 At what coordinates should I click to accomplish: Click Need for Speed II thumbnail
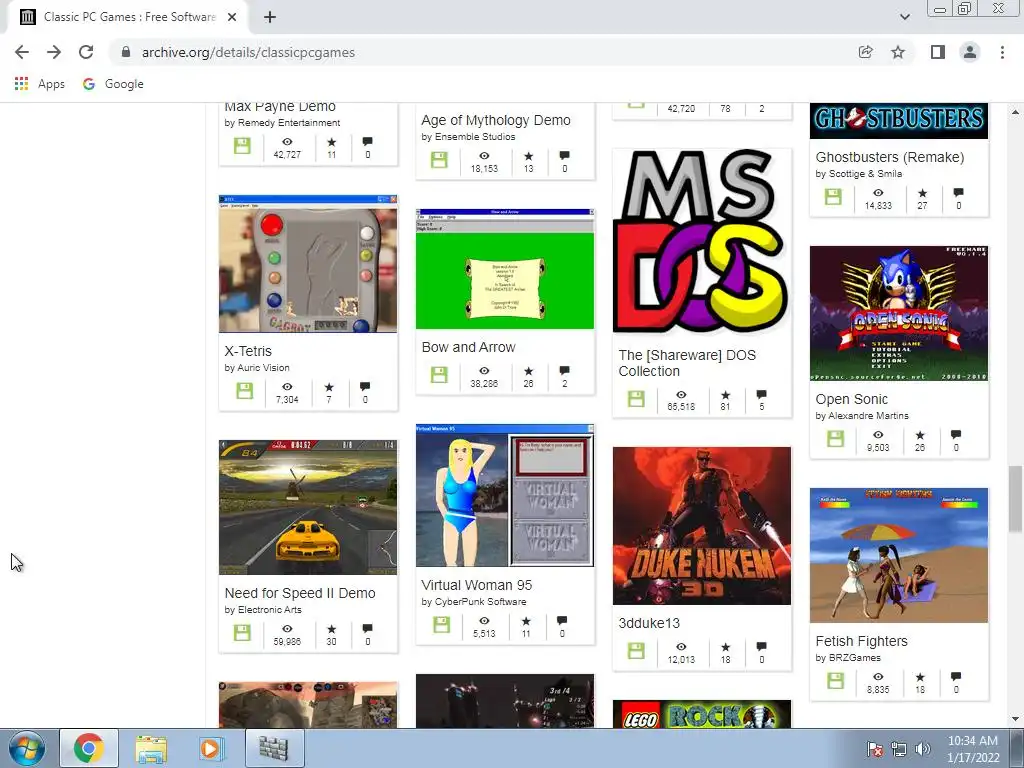click(x=308, y=507)
